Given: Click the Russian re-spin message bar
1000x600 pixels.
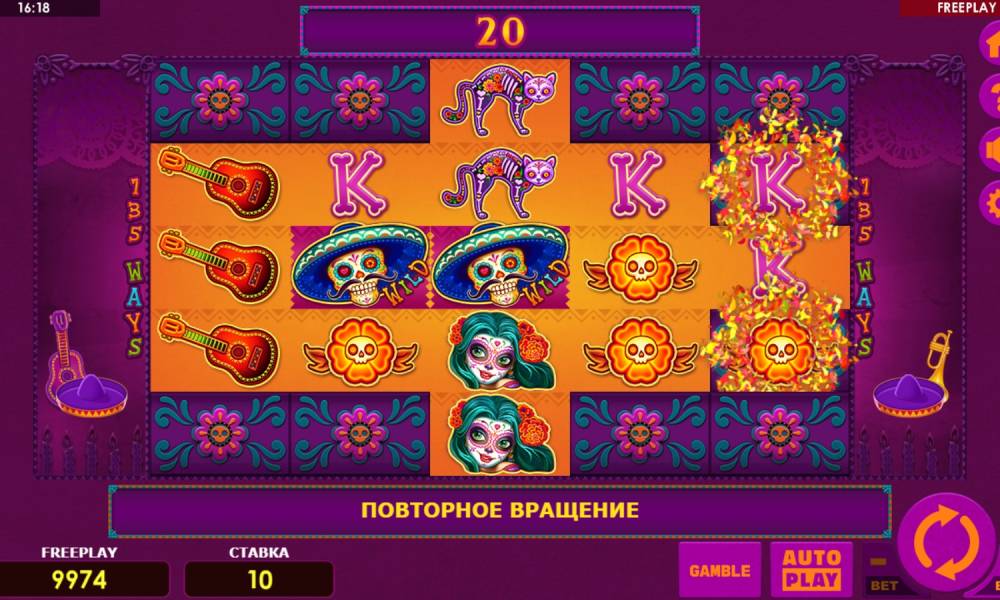Looking at the screenshot, I should point(500,511).
